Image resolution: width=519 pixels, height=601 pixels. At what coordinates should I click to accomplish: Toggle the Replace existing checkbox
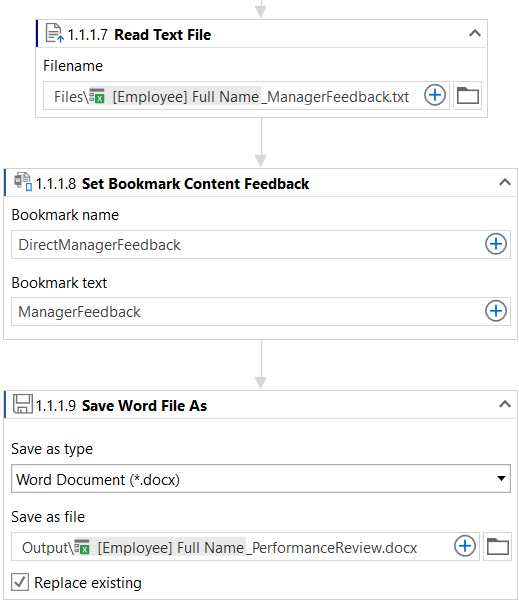point(20,582)
